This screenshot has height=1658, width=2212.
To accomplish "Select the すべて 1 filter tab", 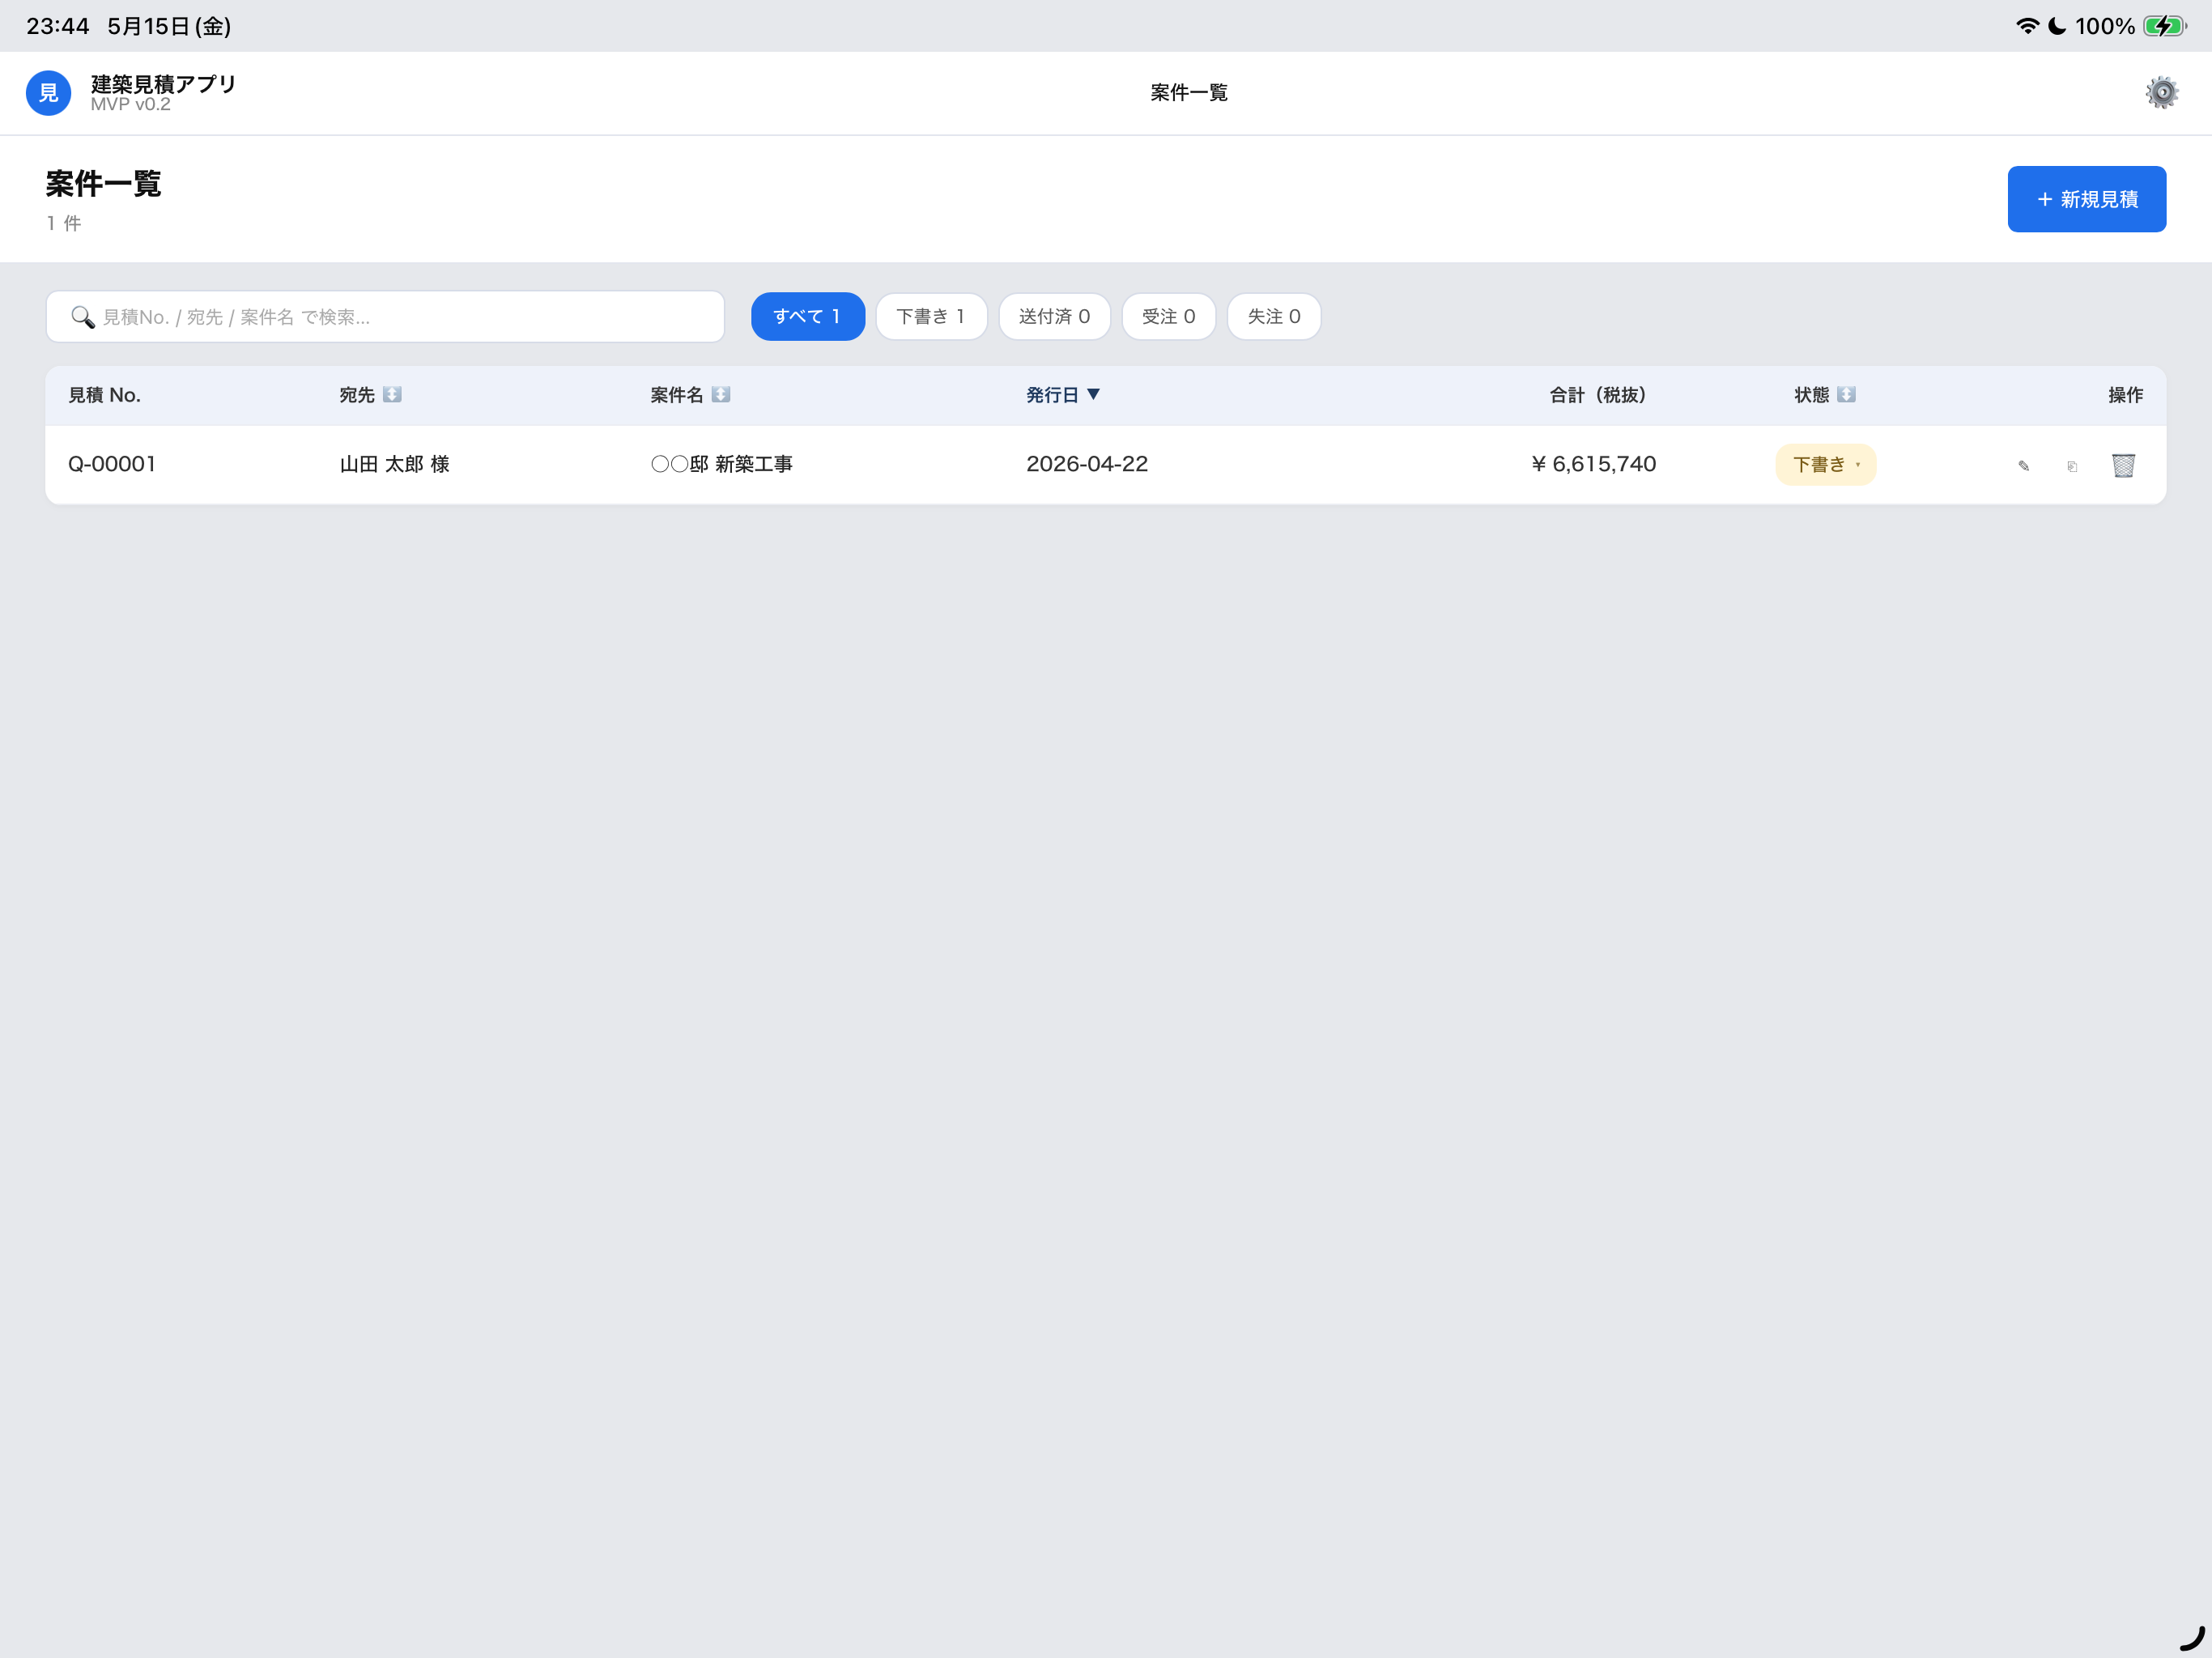I will [807, 316].
